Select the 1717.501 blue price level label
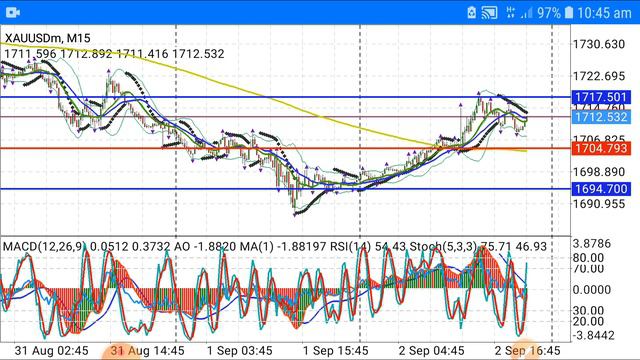640x360 pixels. click(601, 97)
